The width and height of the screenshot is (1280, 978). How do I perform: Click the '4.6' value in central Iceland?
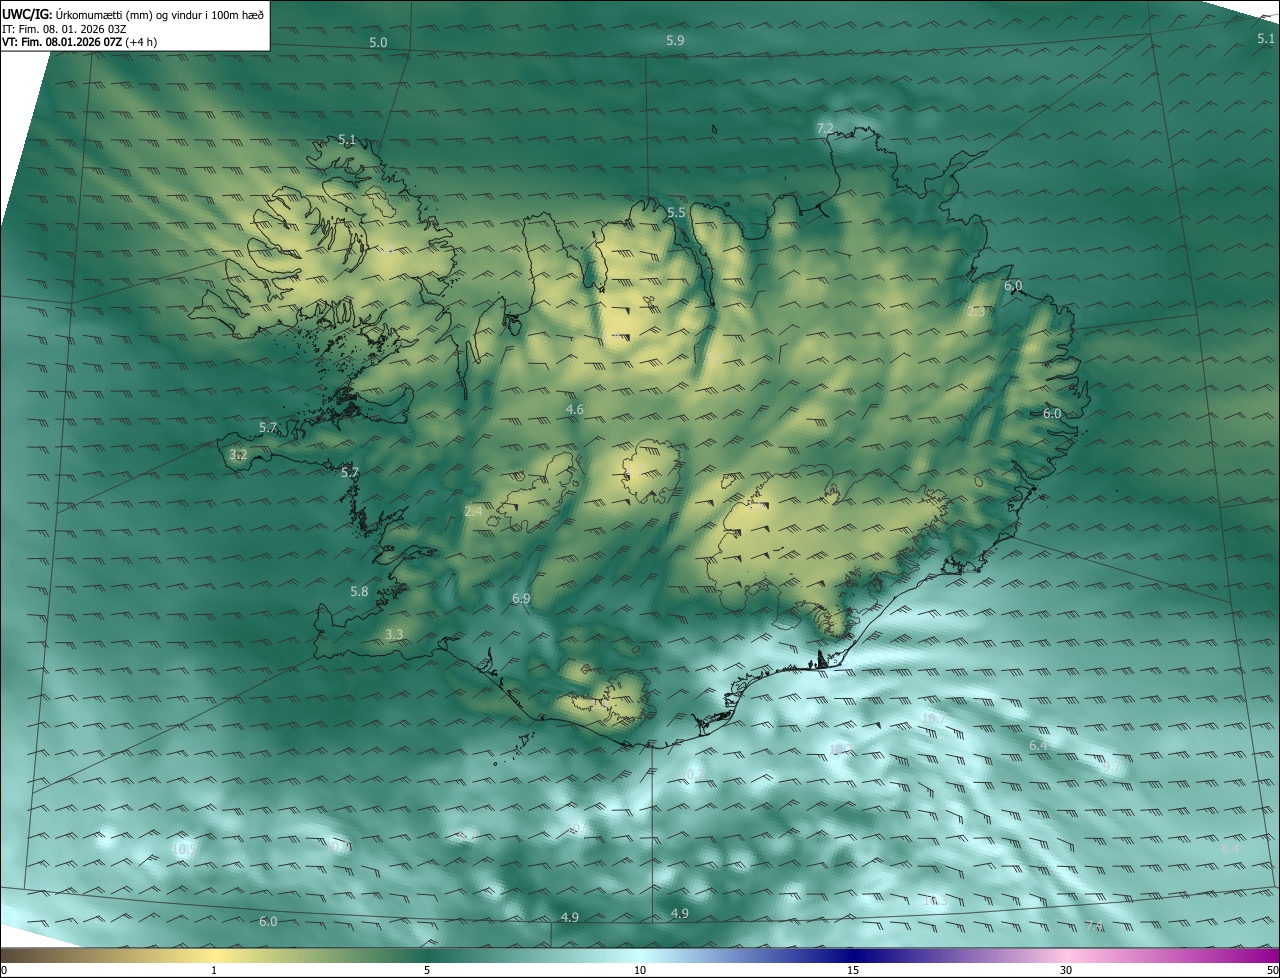(574, 410)
